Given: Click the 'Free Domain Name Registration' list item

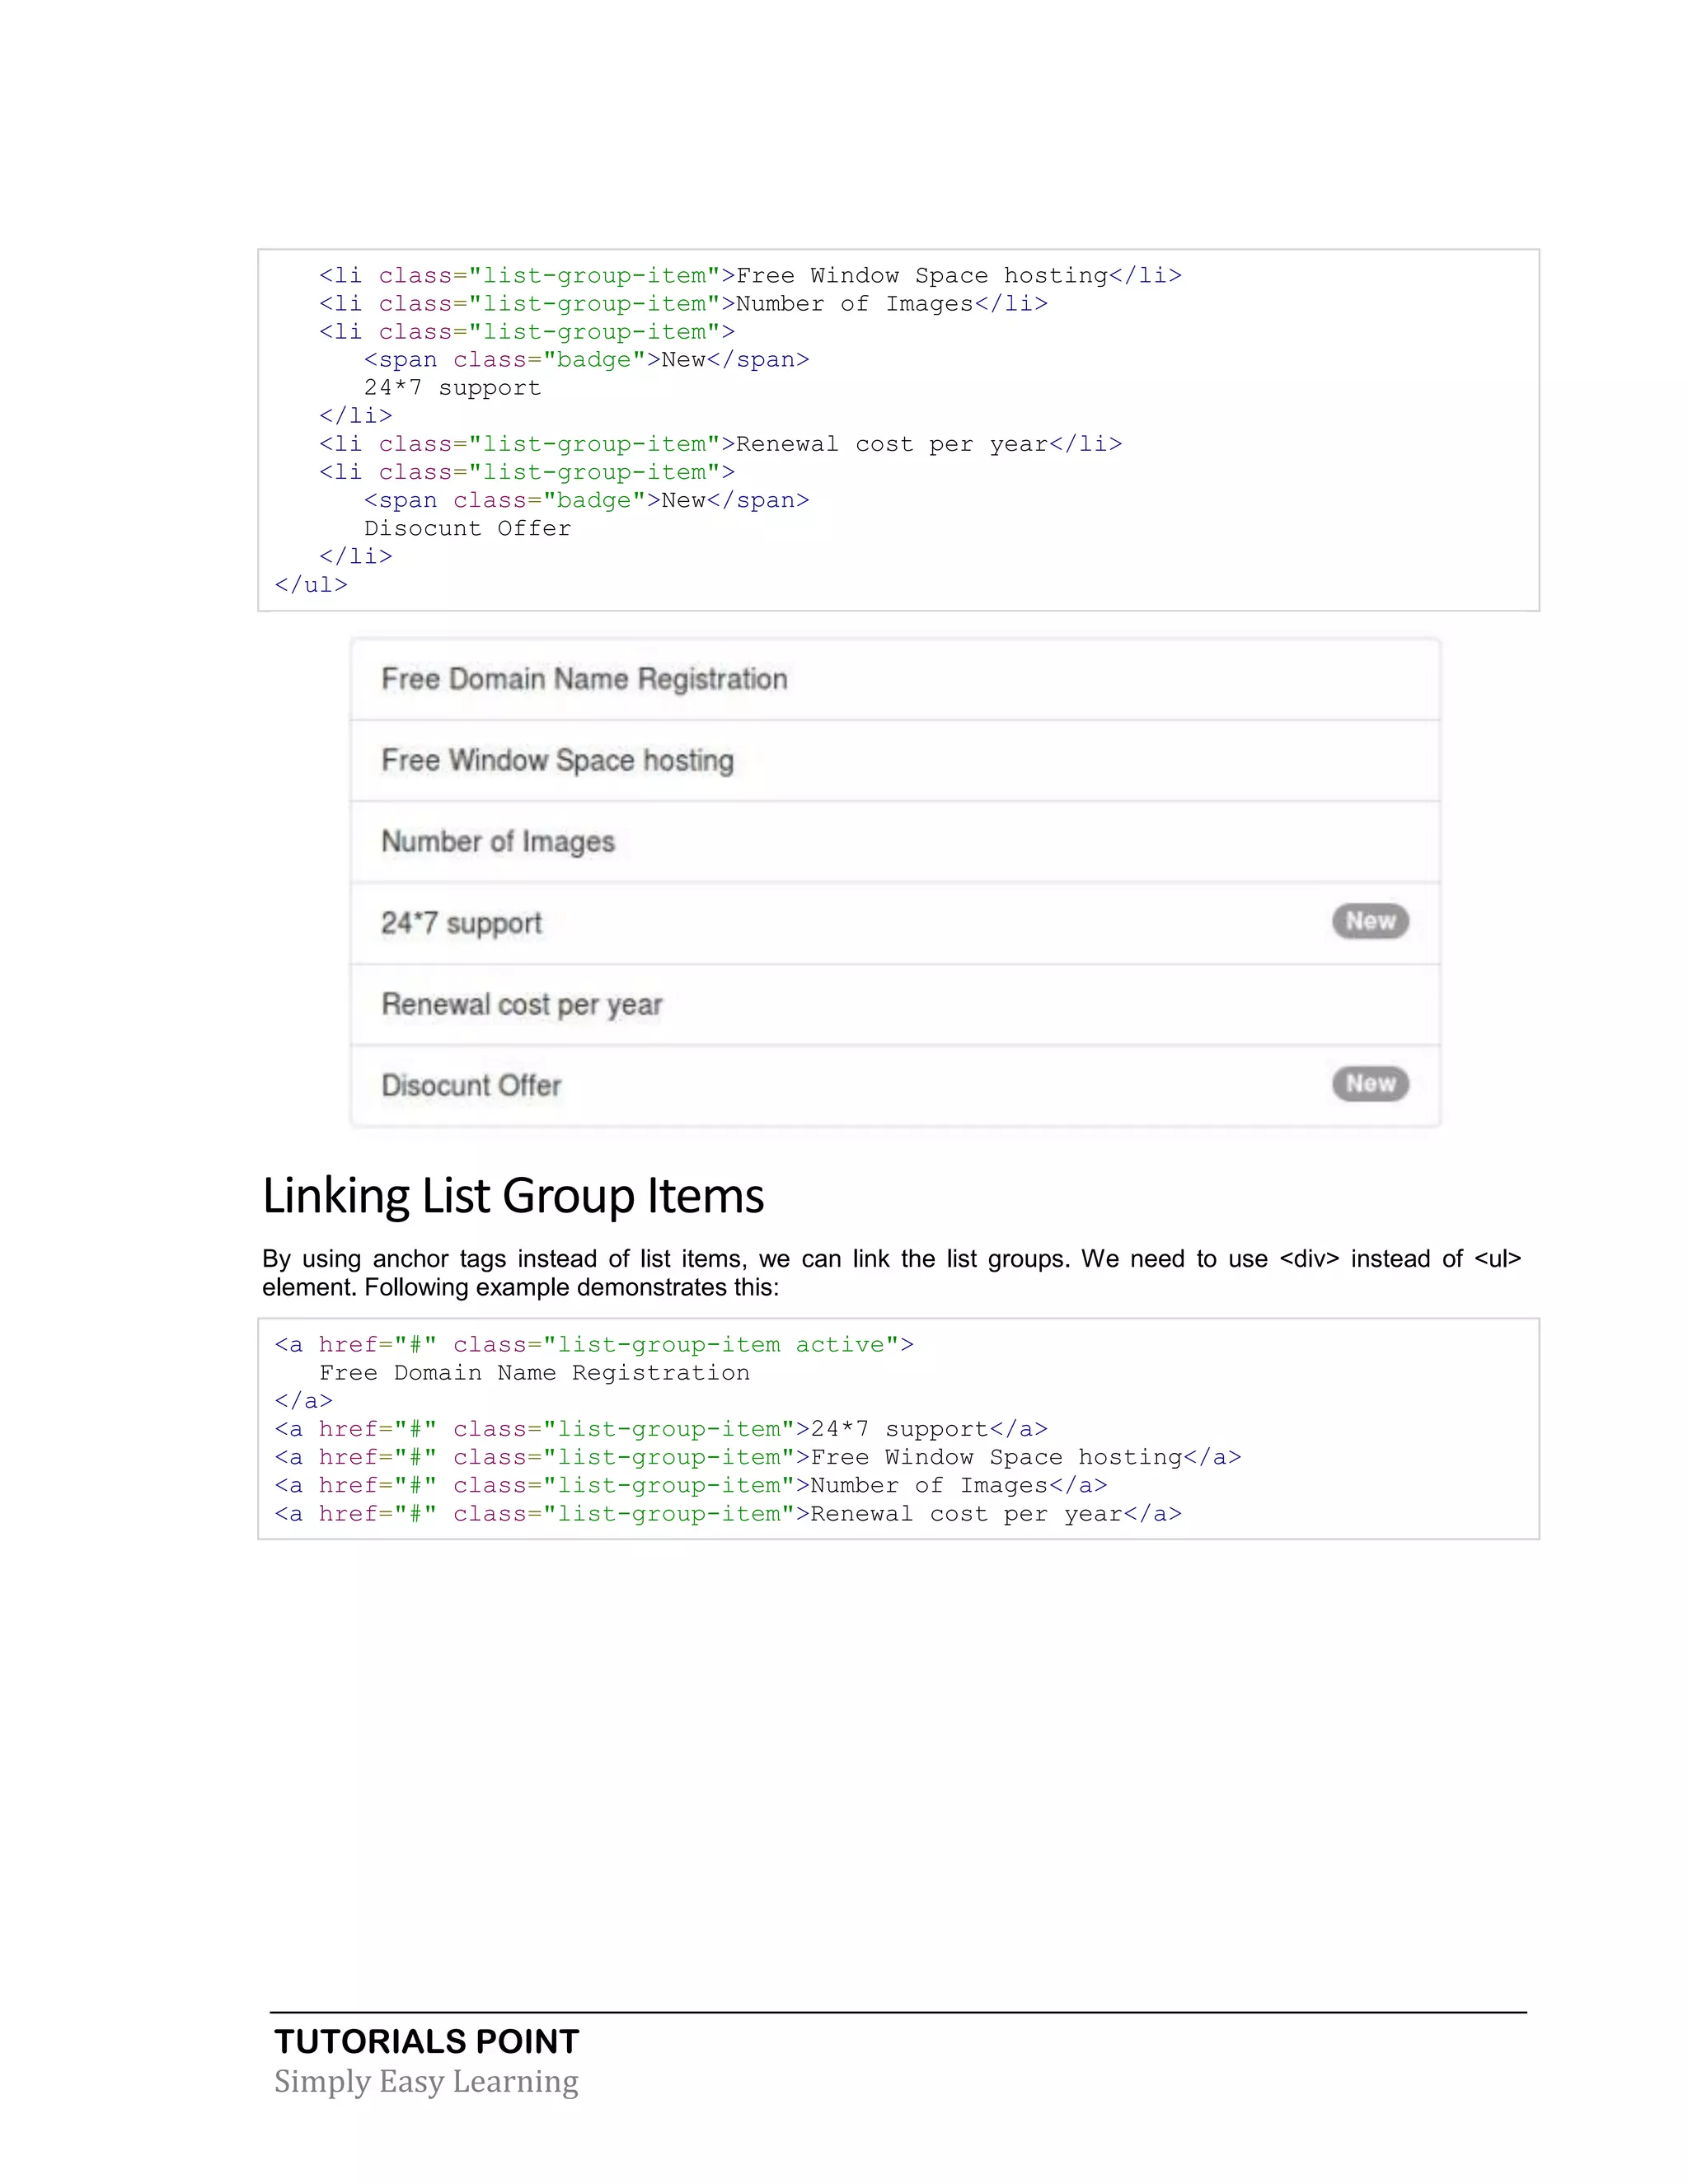Looking at the screenshot, I should [895, 679].
